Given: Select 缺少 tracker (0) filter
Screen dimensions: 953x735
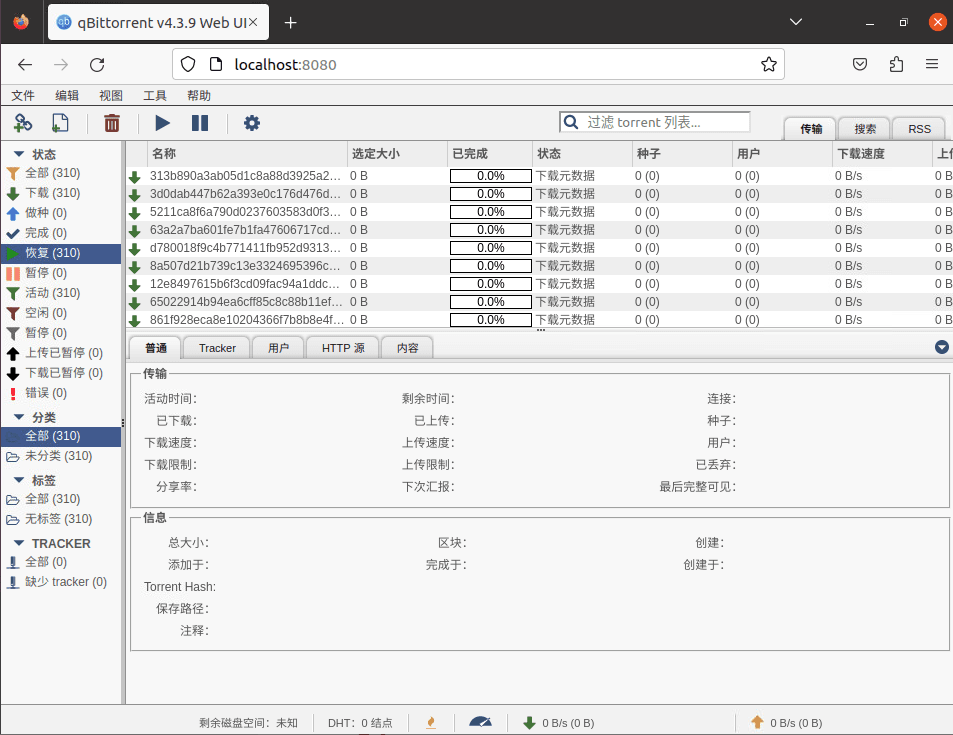Looking at the screenshot, I should 61,582.
